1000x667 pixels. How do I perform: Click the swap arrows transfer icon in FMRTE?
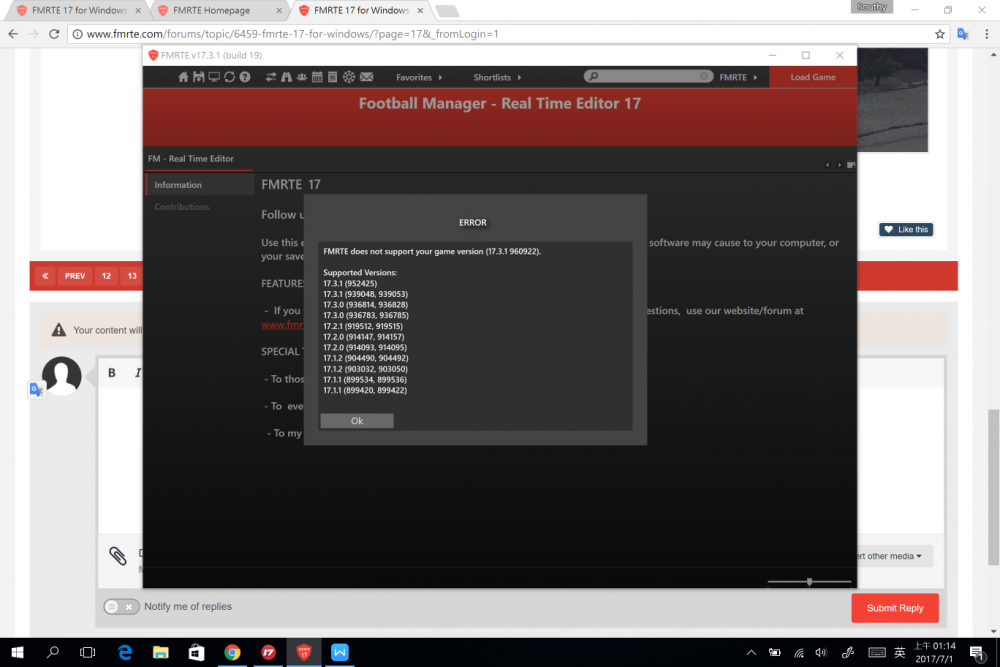tap(271, 77)
